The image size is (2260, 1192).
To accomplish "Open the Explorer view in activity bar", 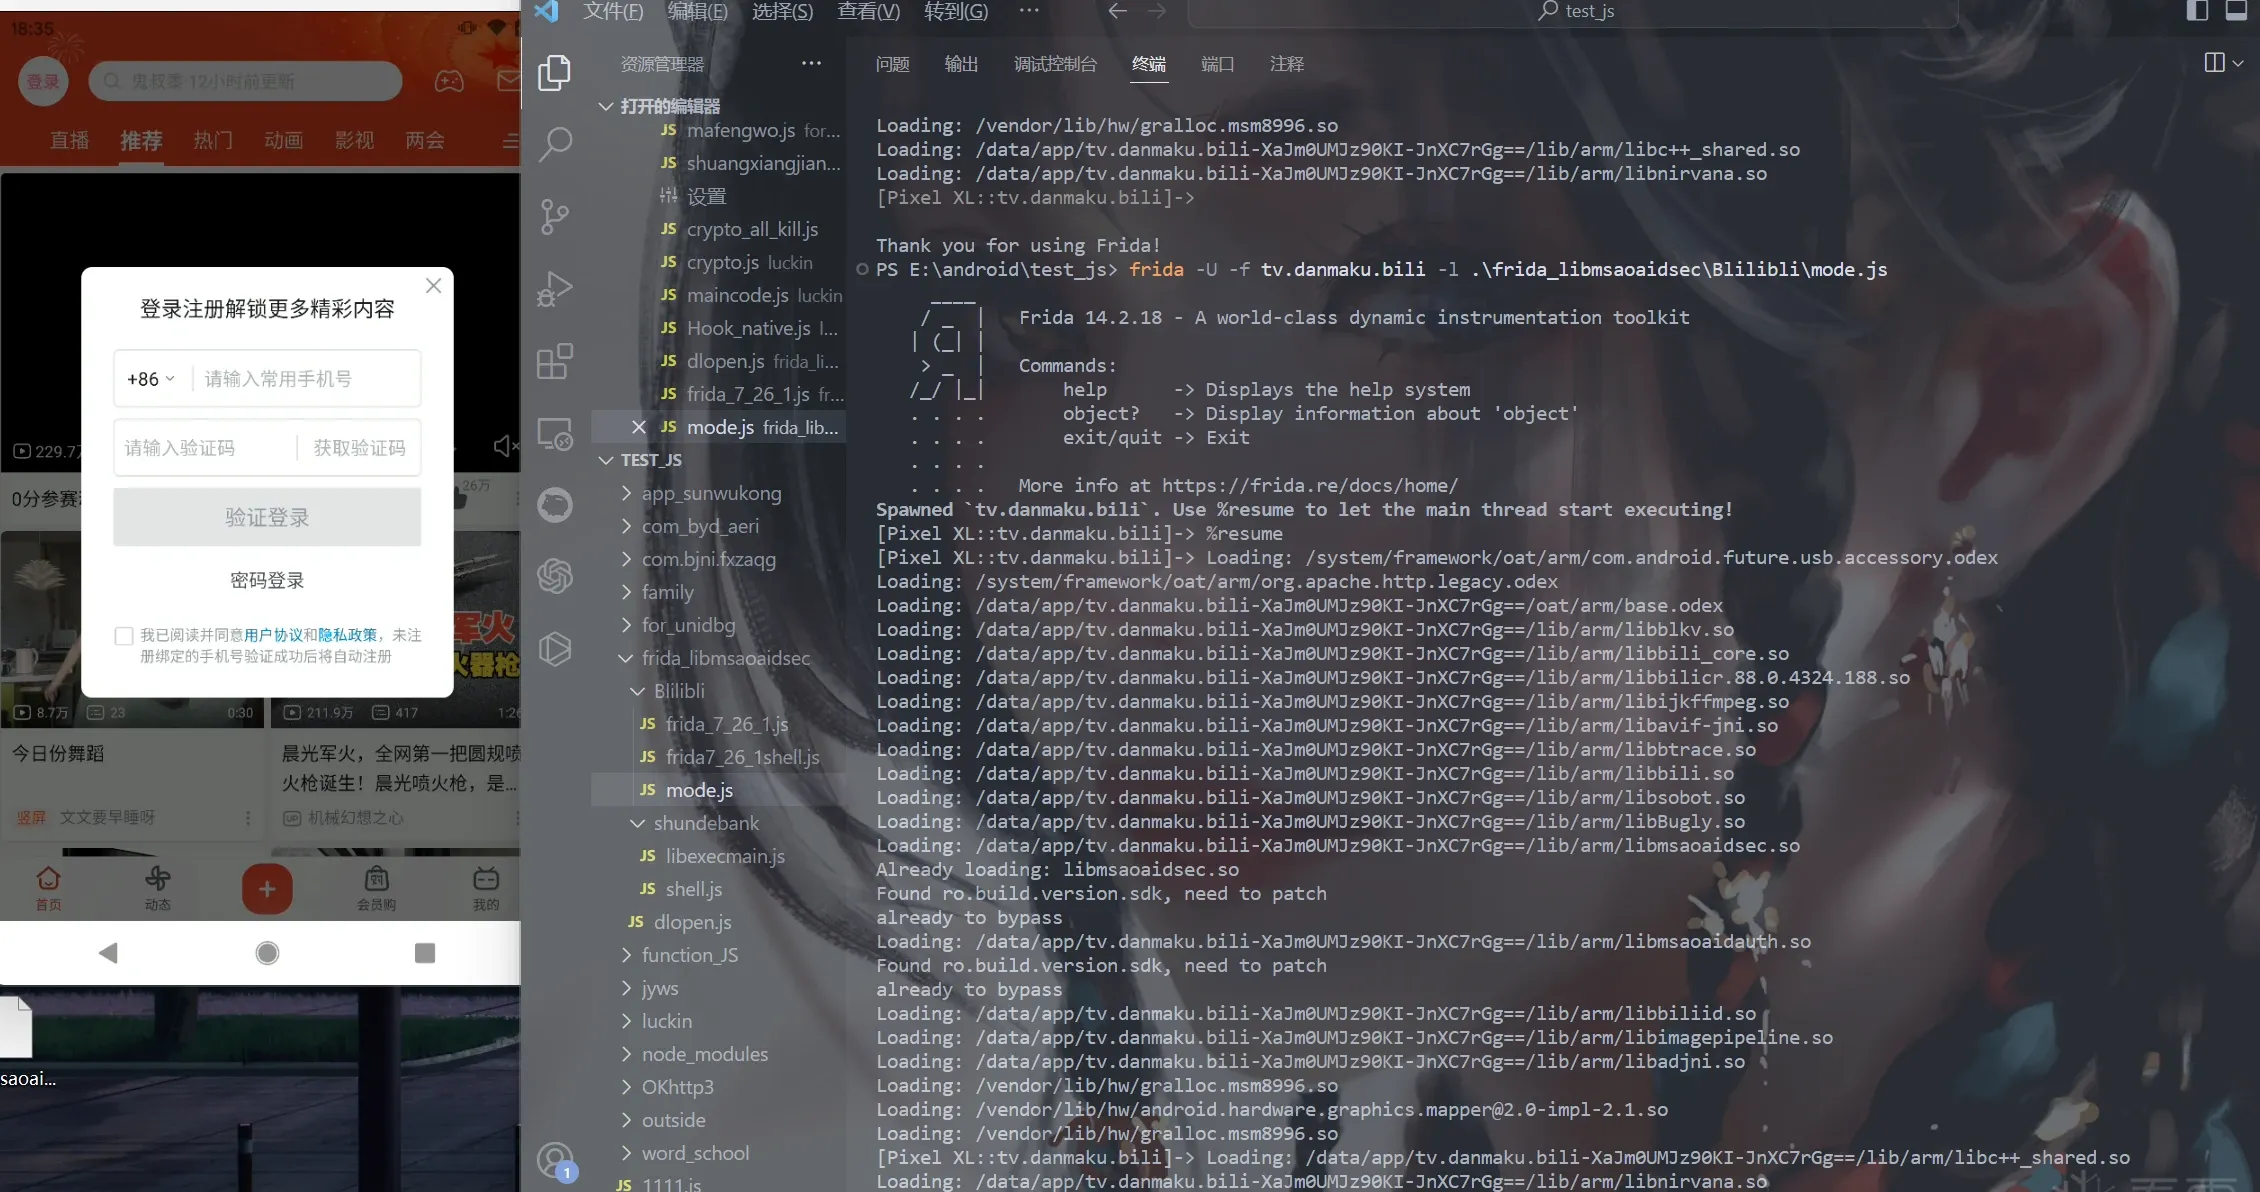I will [555, 73].
